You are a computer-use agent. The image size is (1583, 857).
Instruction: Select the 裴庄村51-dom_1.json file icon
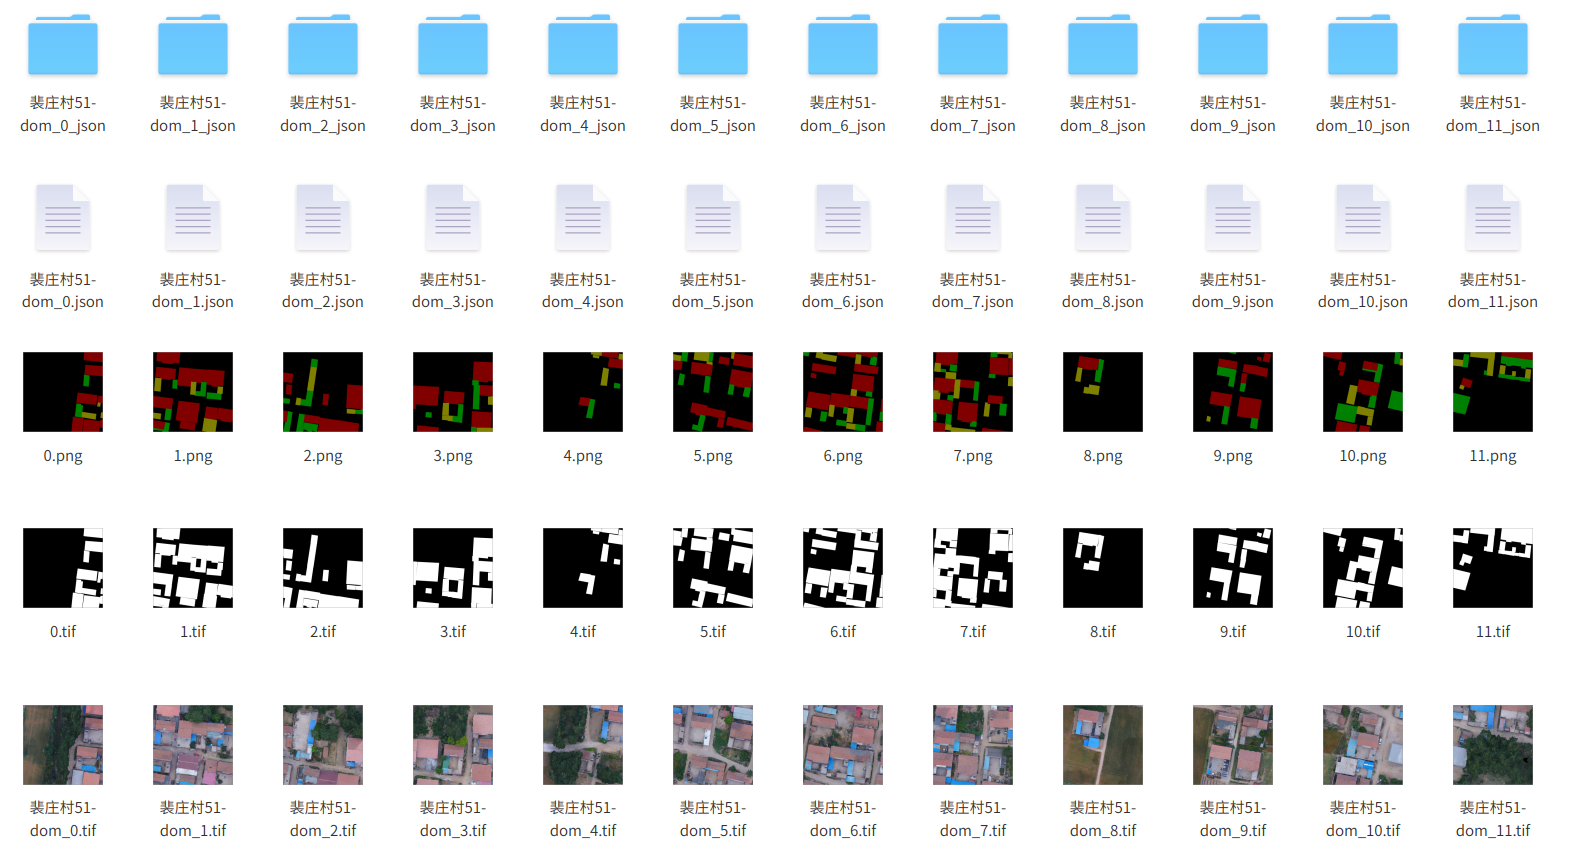coord(193,217)
